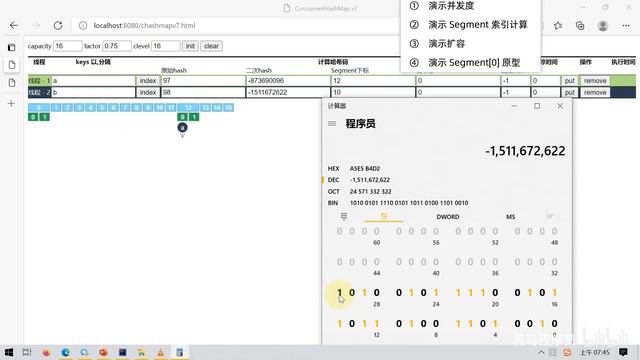This screenshot has height=360, width=640.
Task: Open PowerPoint from the taskbar
Action: pos(104,352)
